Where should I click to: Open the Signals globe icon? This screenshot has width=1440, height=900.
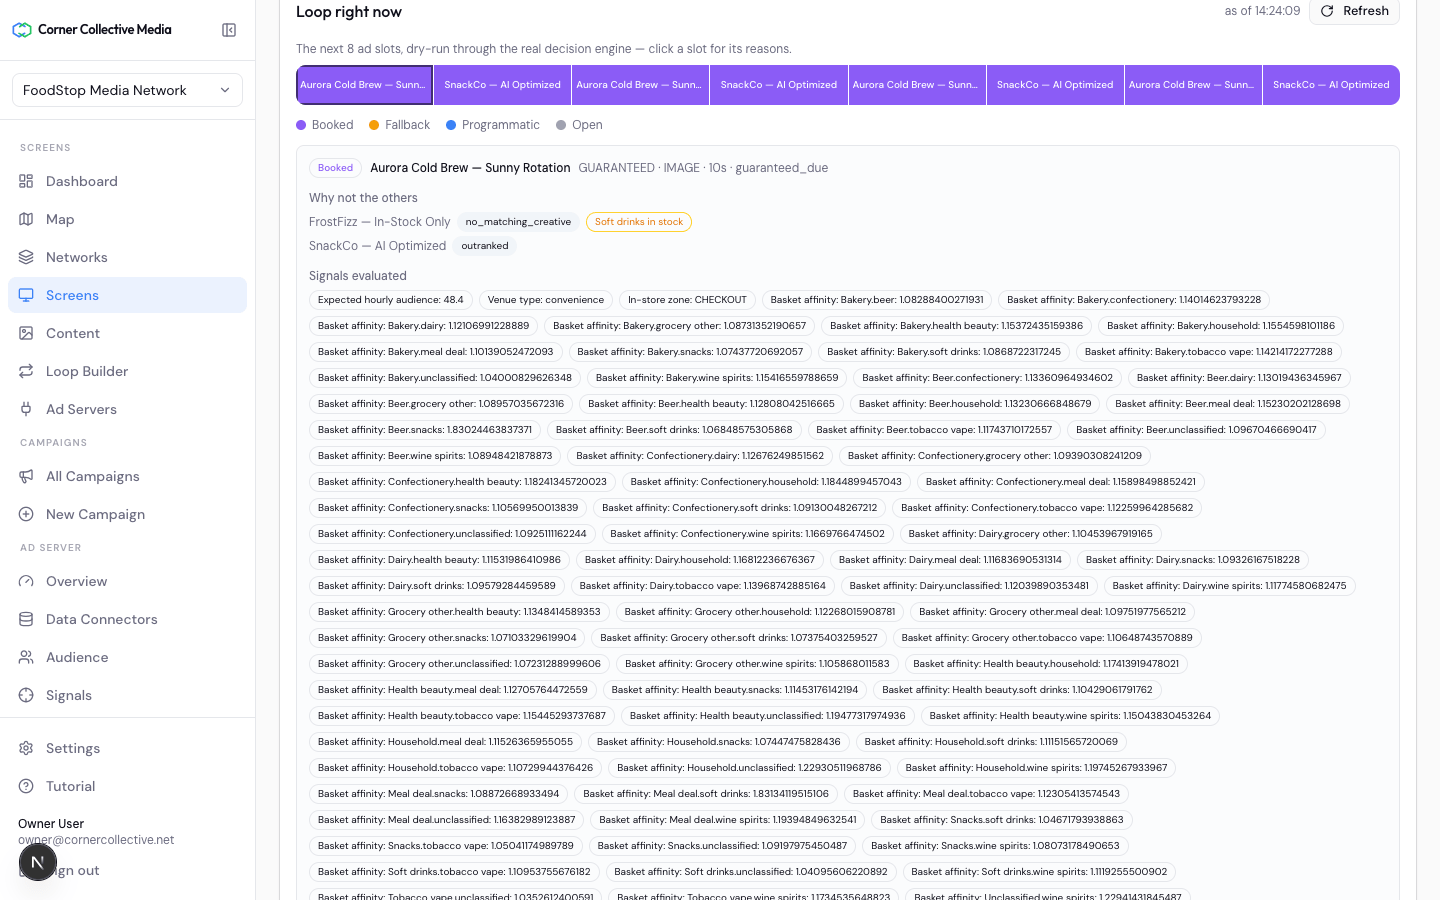coord(26,695)
